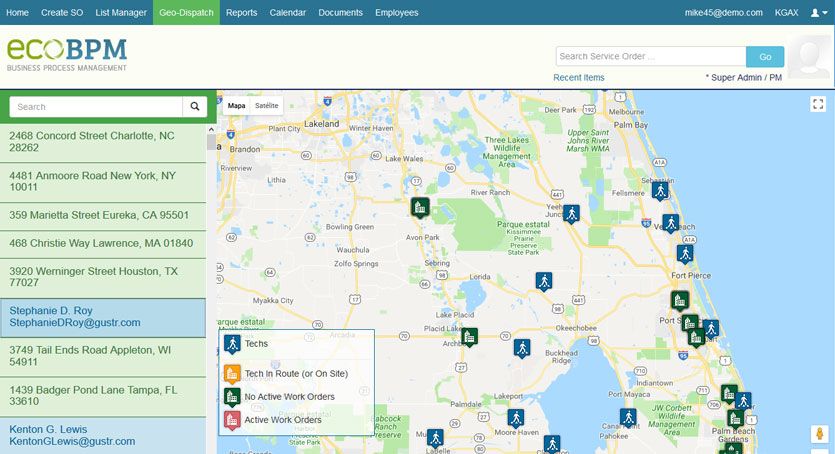
Task: Open the Reports menu
Action: 241,12
